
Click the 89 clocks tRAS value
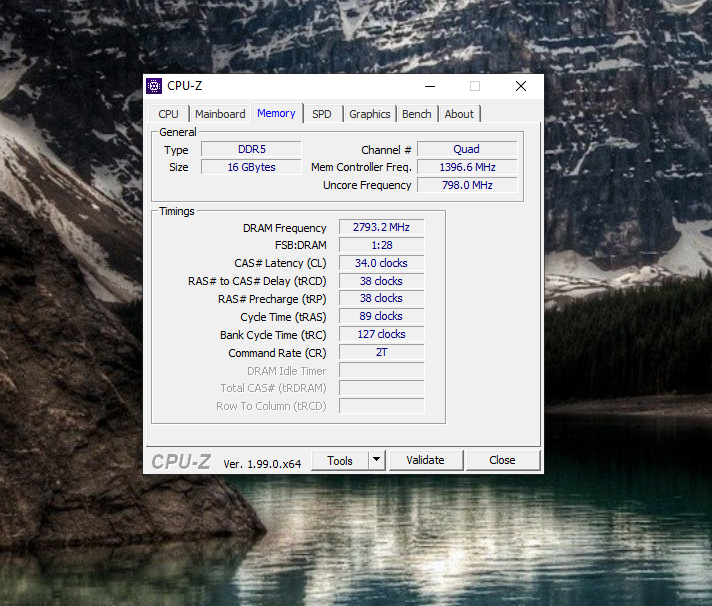pyautogui.click(x=381, y=316)
